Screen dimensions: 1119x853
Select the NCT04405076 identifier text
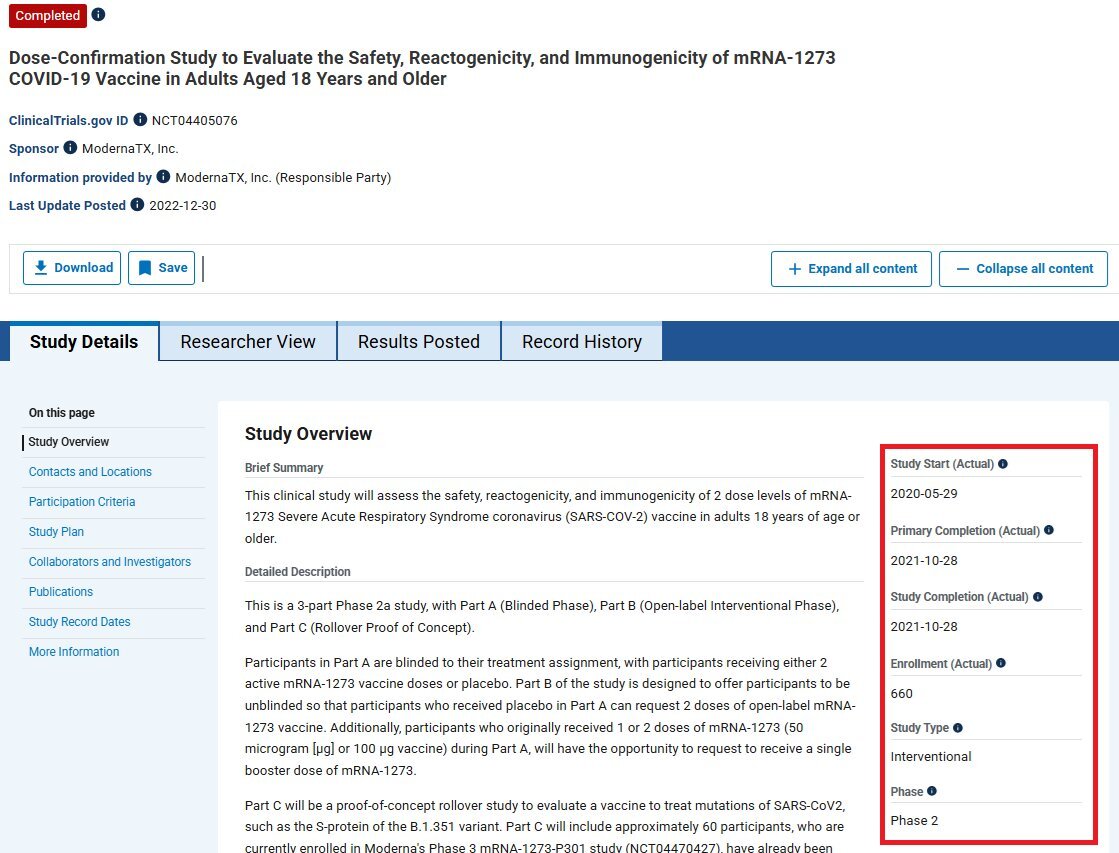pos(194,120)
